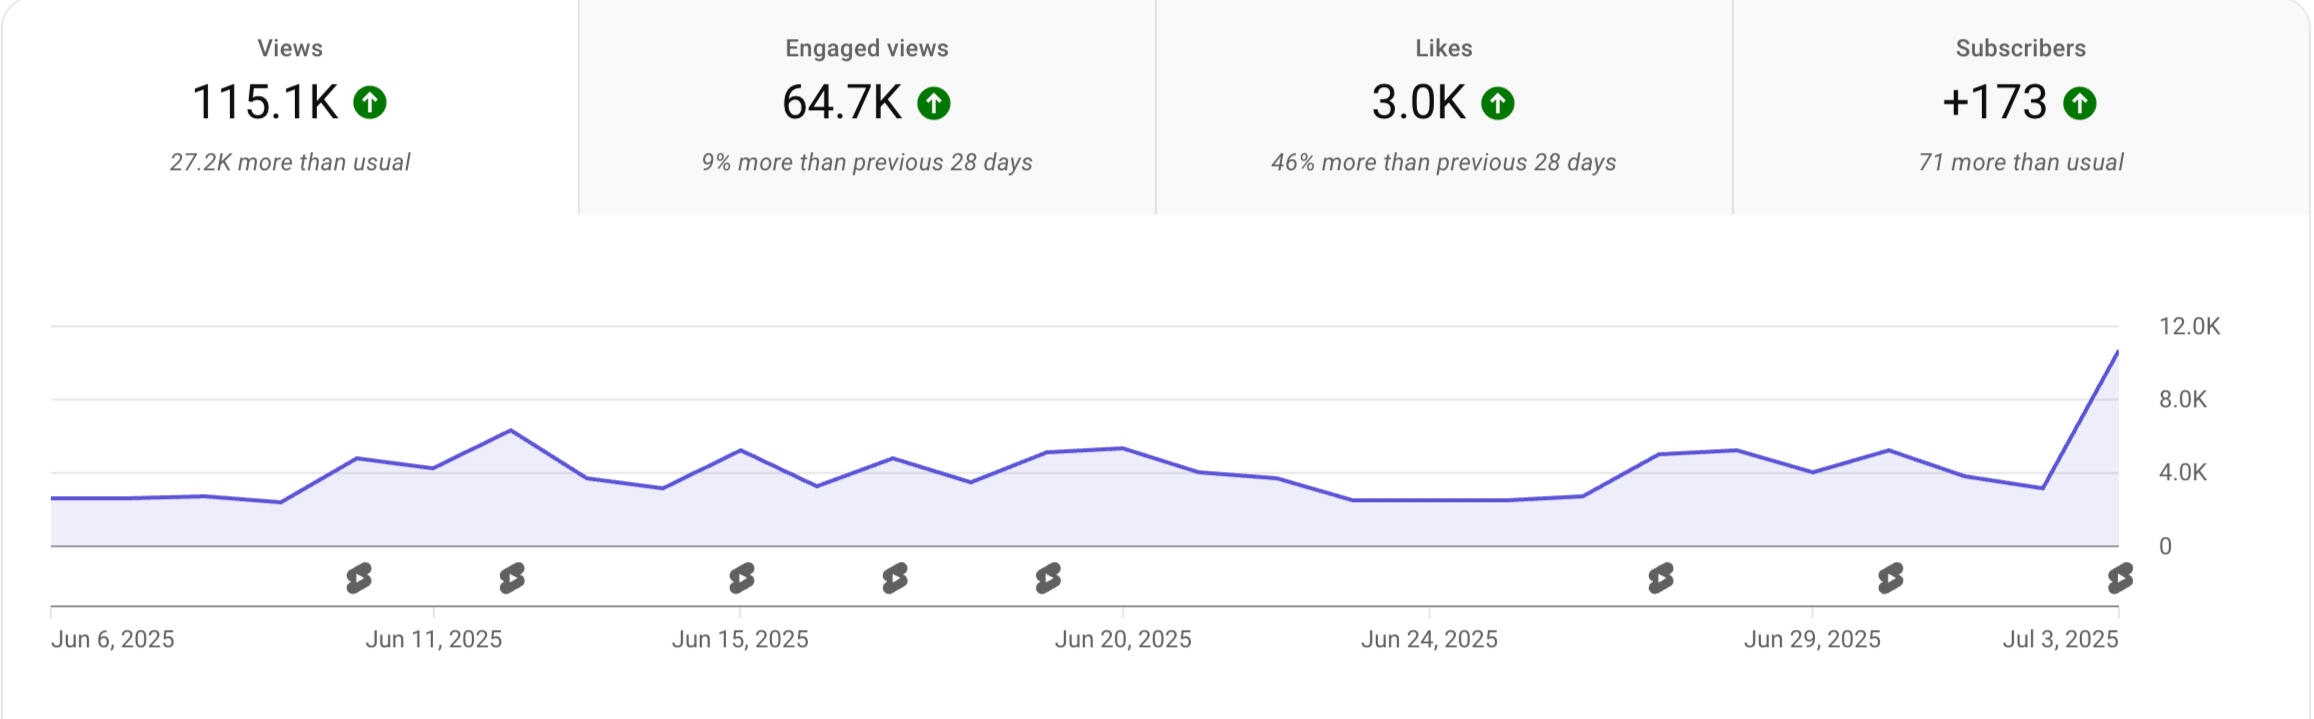Select the green trend arrow beside 3.0K

[1497, 102]
